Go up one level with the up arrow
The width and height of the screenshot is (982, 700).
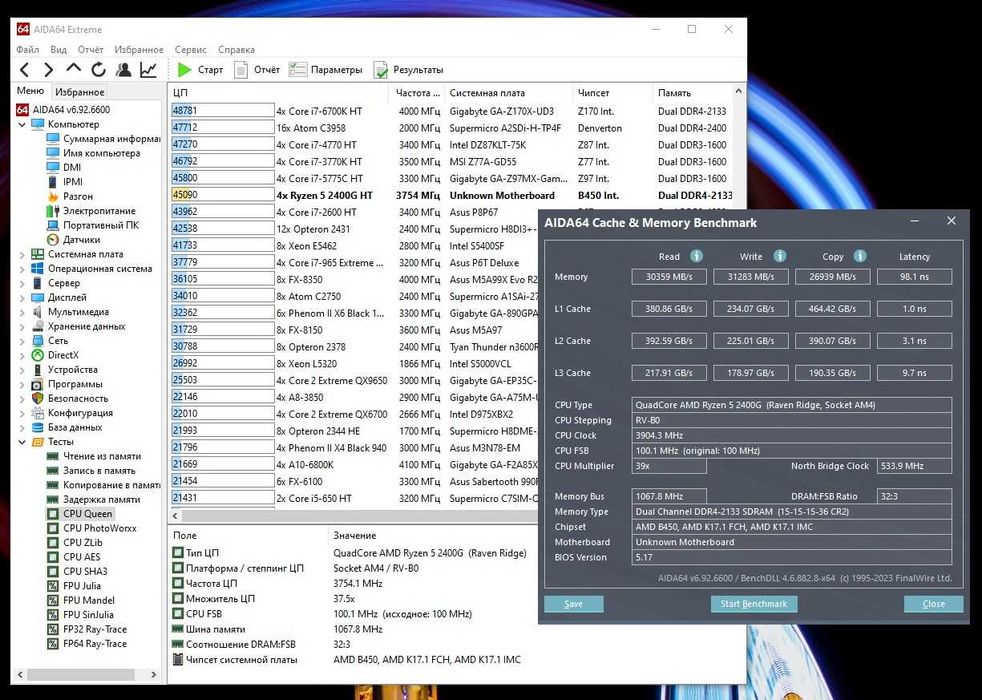point(73,68)
